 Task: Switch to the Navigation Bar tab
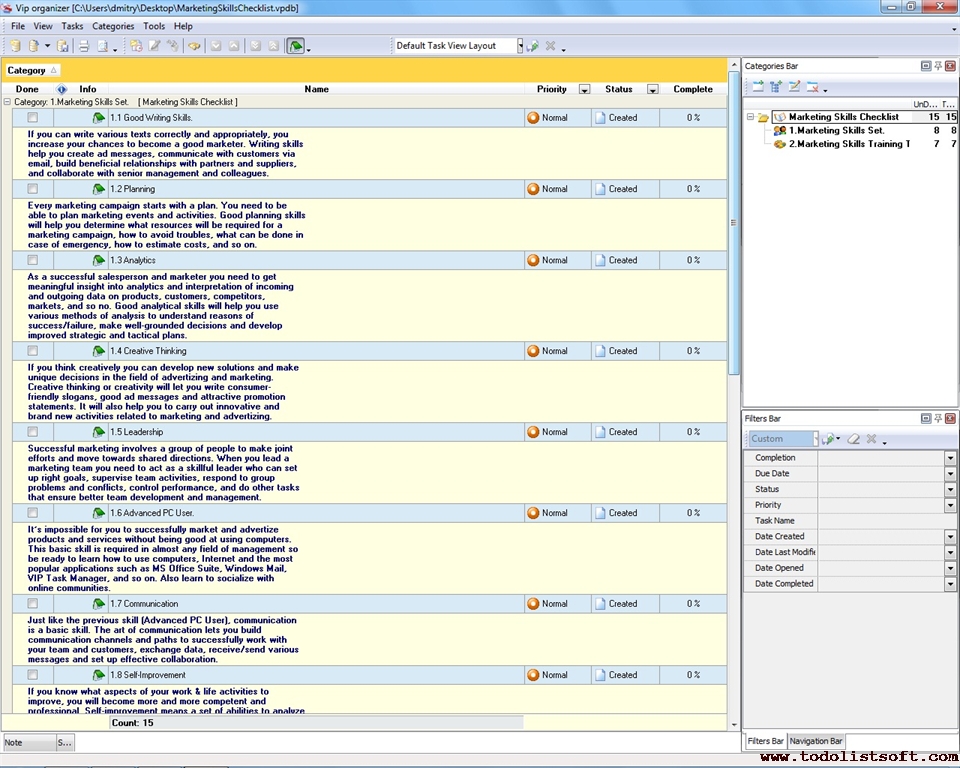click(816, 741)
